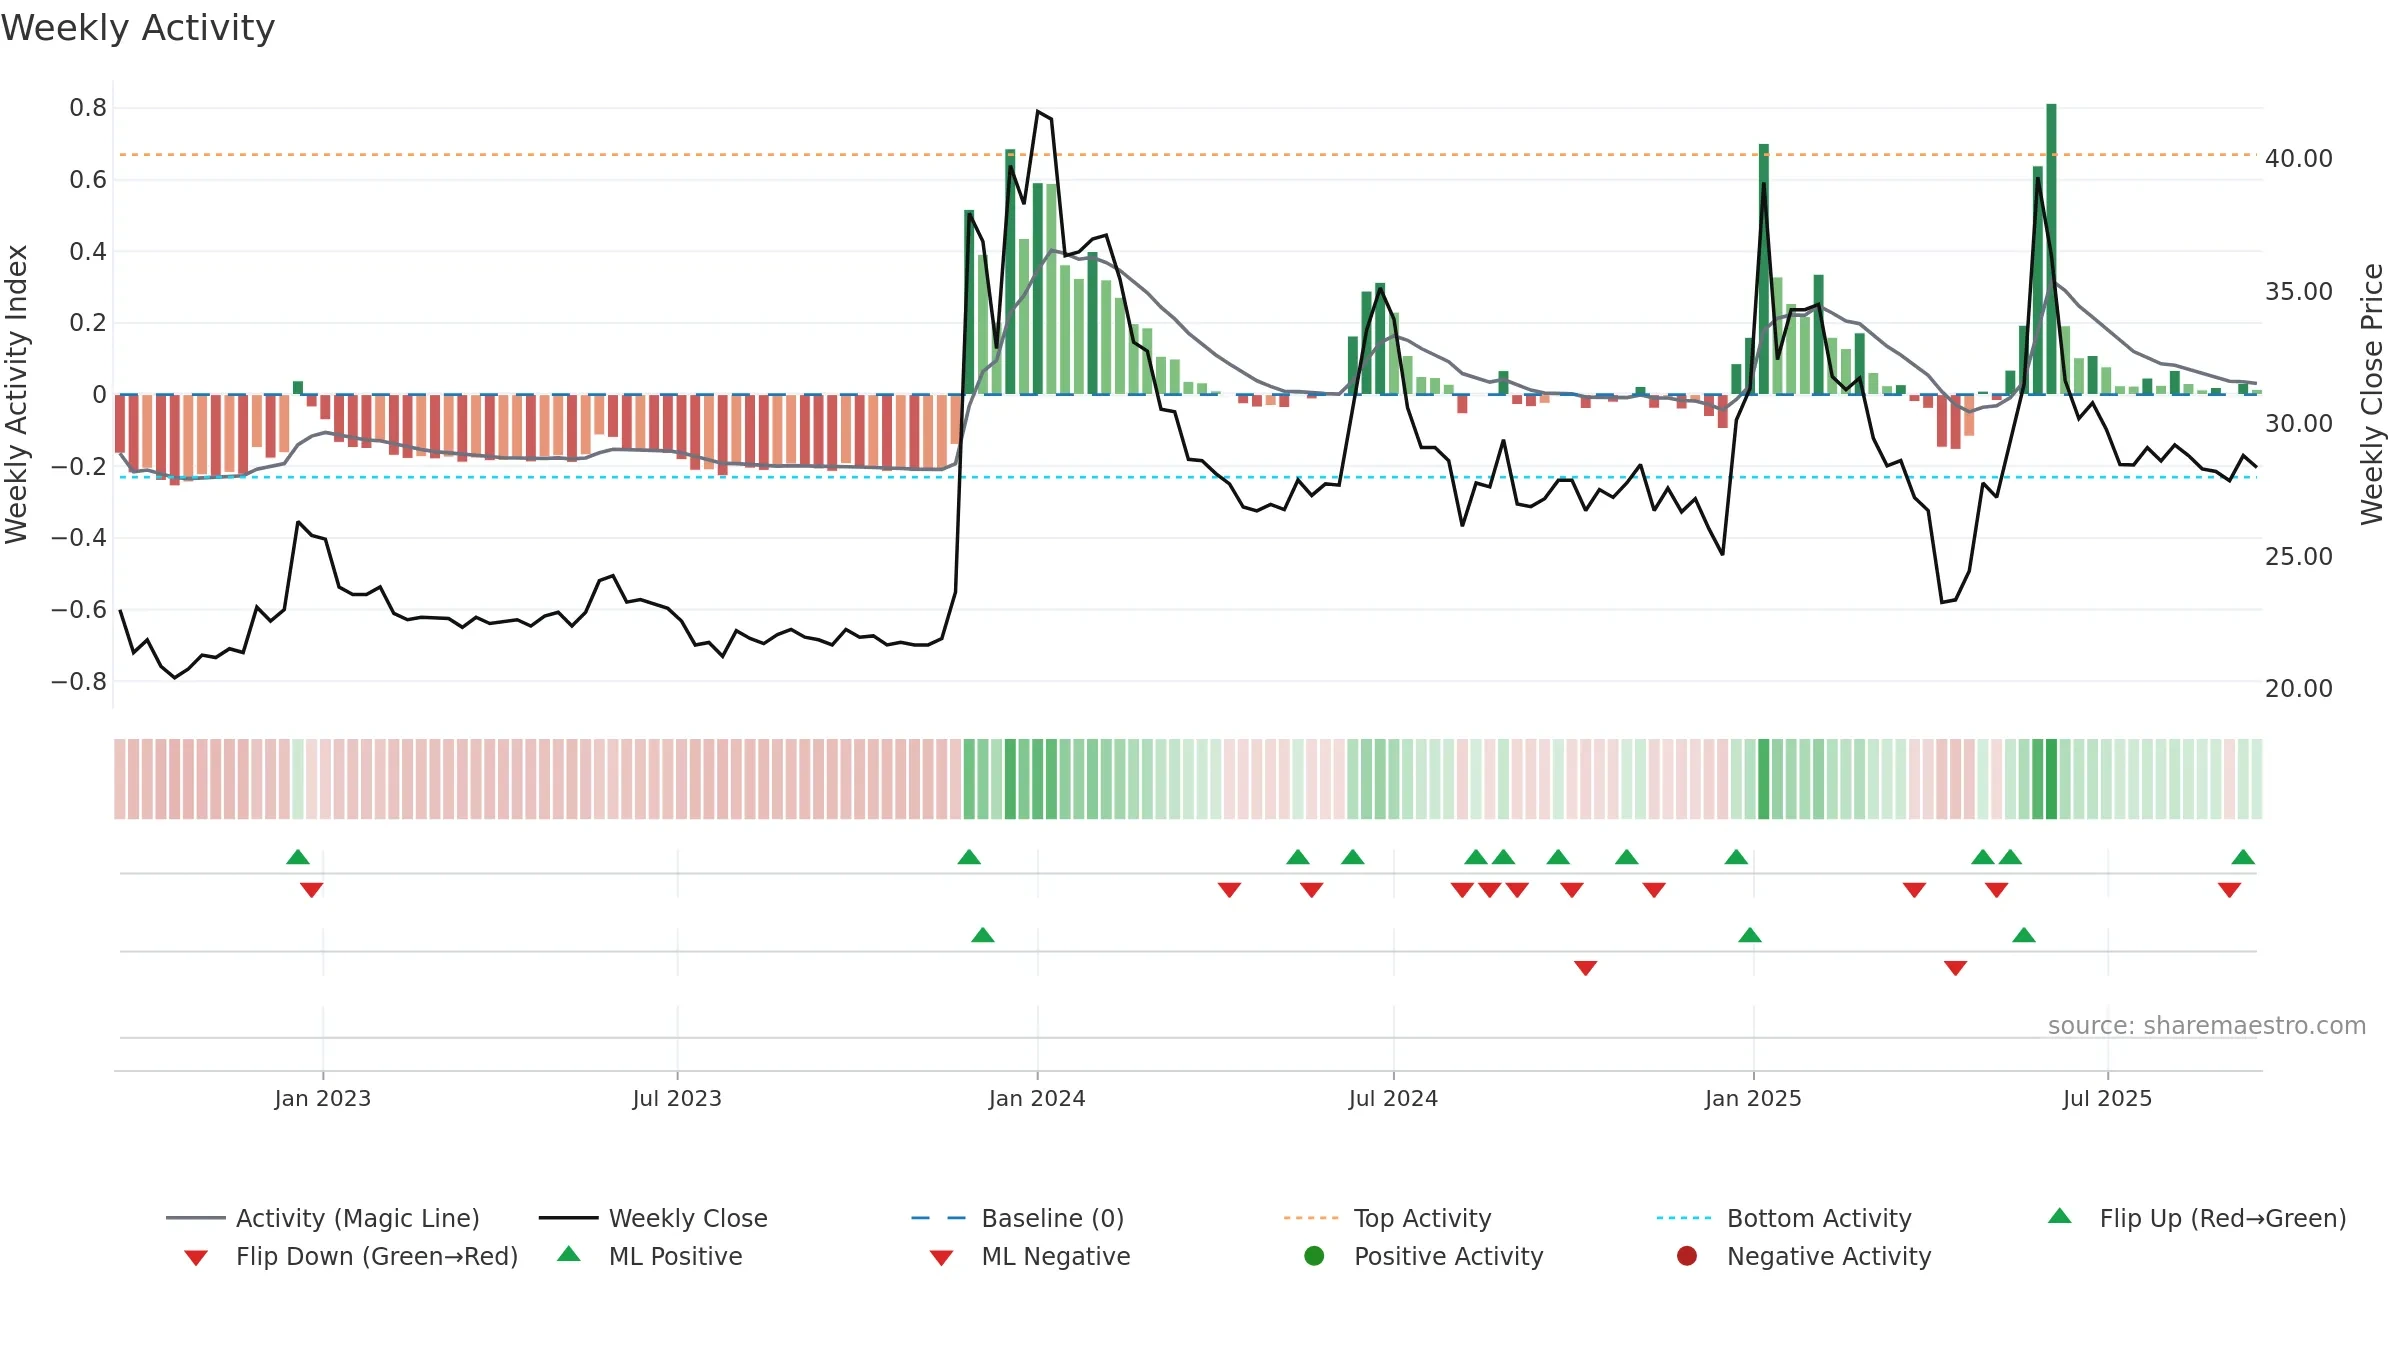Click the single green heatmap cell before Jan 2023
The width and height of the screenshot is (2400, 1350).
(297, 779)
